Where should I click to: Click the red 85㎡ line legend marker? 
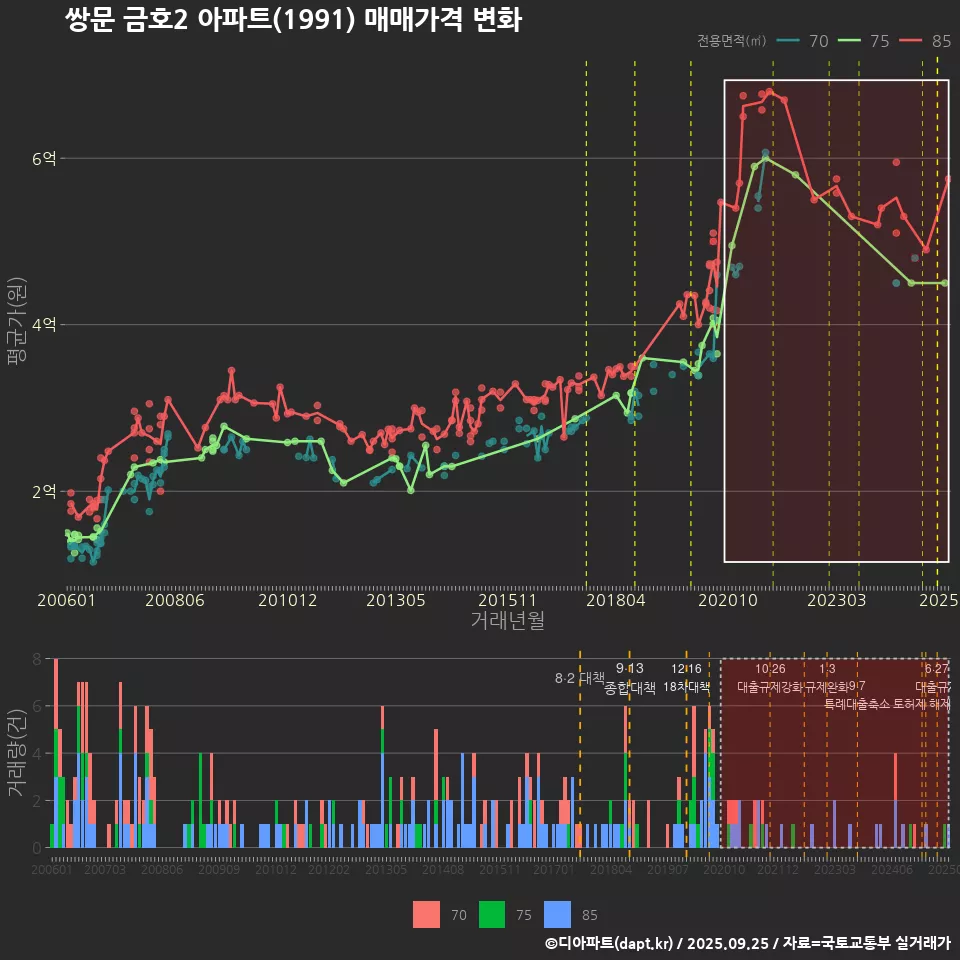911,41
